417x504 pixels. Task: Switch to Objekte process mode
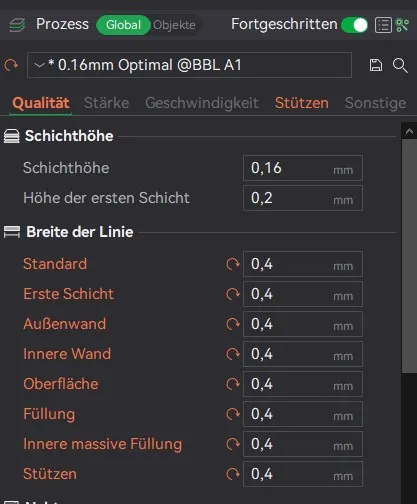[x=174, y=25]
